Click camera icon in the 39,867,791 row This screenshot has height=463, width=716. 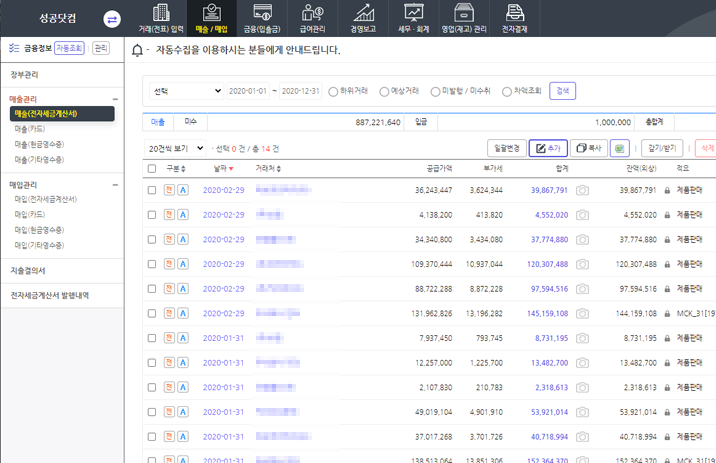[582, 190]
